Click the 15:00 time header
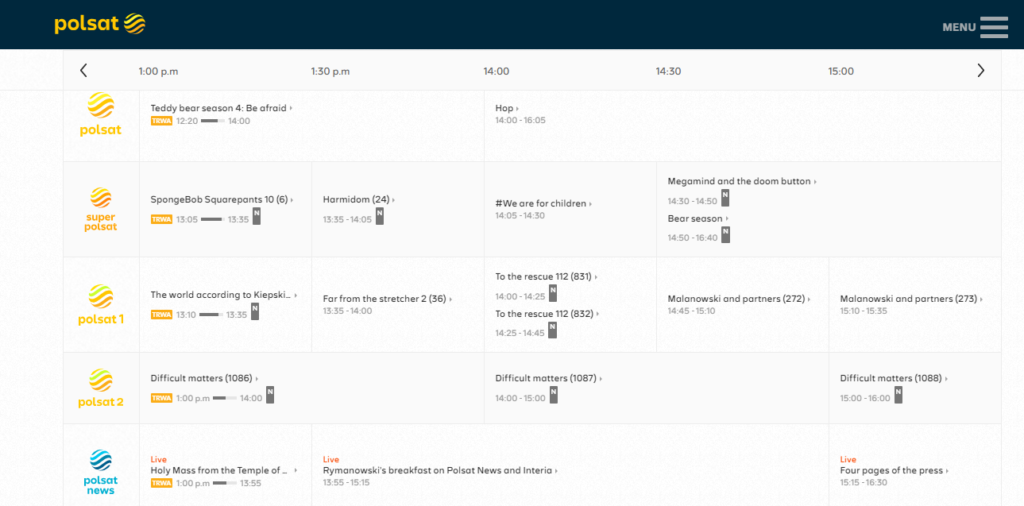The image size is (1024, 506). point(841,71)
